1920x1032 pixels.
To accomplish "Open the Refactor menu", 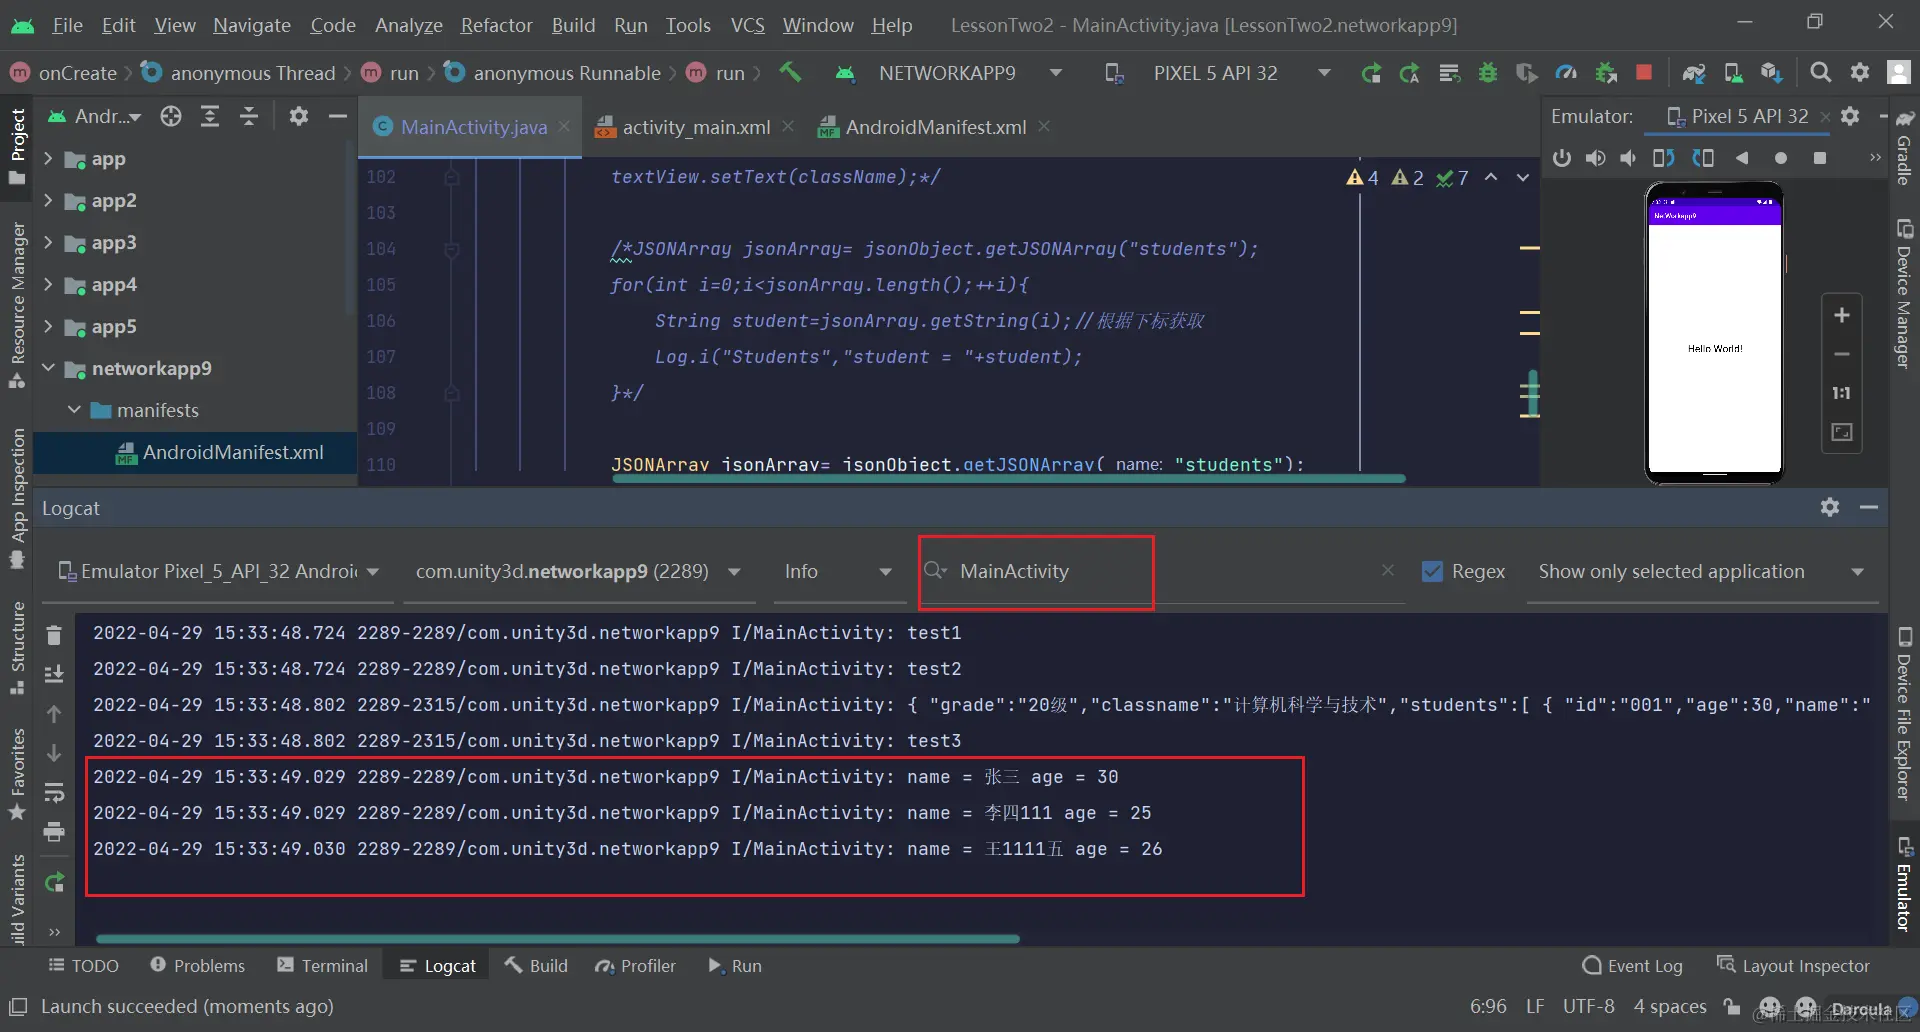I will pyautogui.click(x=496, y=25).
